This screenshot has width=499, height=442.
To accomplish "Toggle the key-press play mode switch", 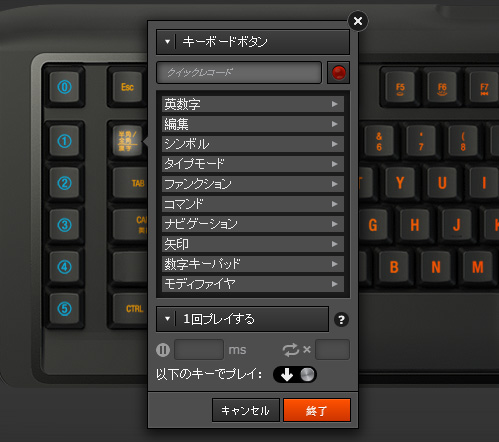I will [295, 374].
